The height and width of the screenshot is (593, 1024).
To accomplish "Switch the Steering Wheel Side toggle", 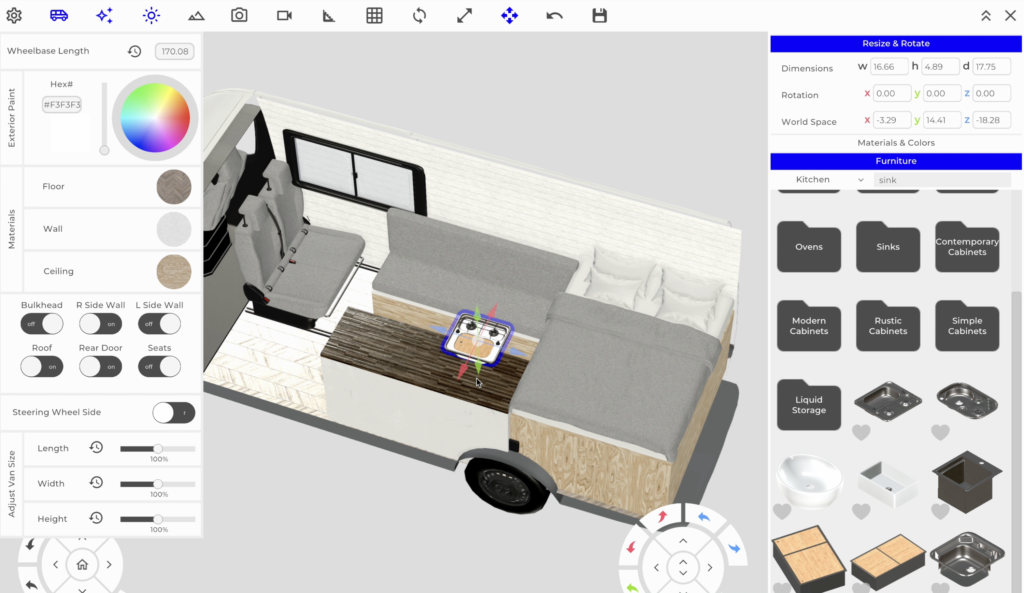I will tap(174, 412).
